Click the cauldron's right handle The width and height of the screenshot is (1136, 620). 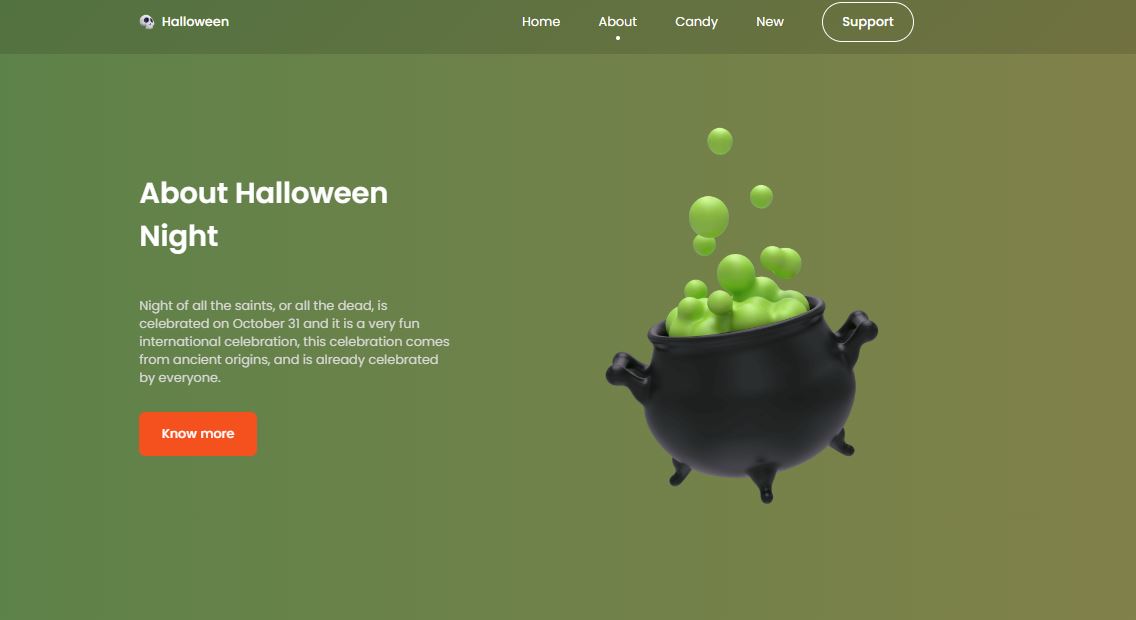[x=855, y=335]
